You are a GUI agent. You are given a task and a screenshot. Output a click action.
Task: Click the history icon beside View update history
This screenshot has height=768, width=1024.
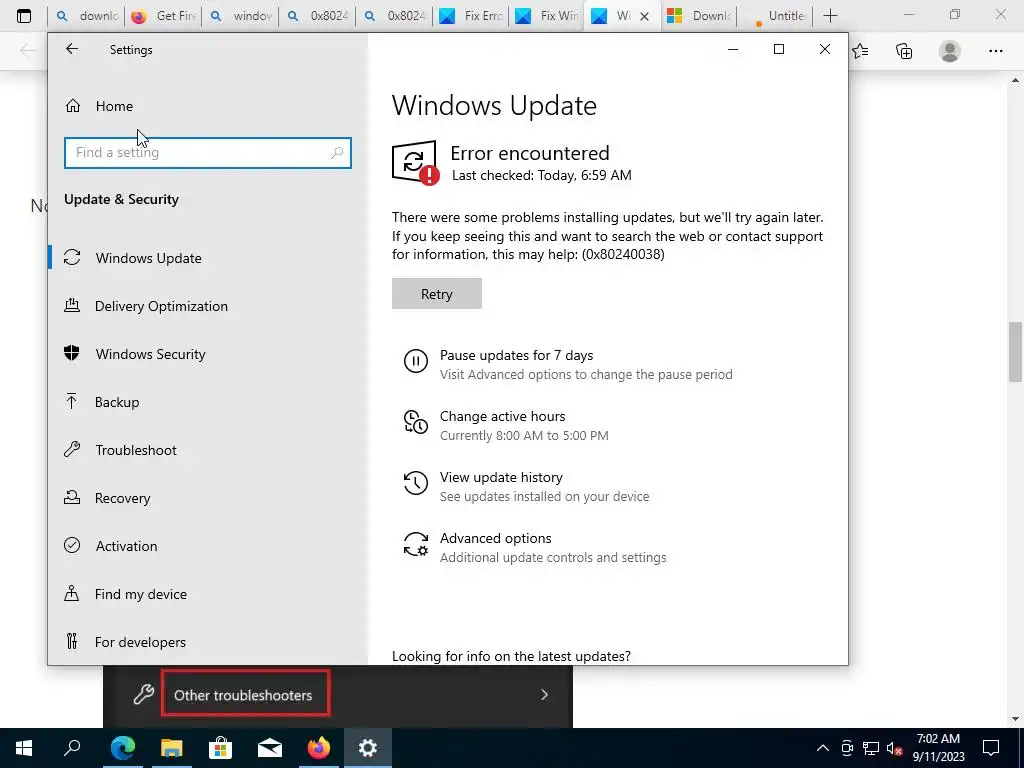click(415, 483)
